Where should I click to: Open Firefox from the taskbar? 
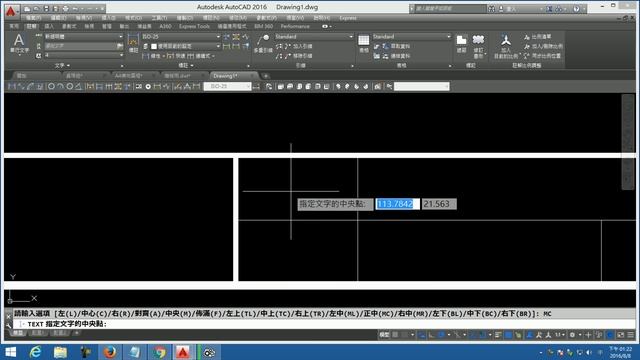(109, 352)
